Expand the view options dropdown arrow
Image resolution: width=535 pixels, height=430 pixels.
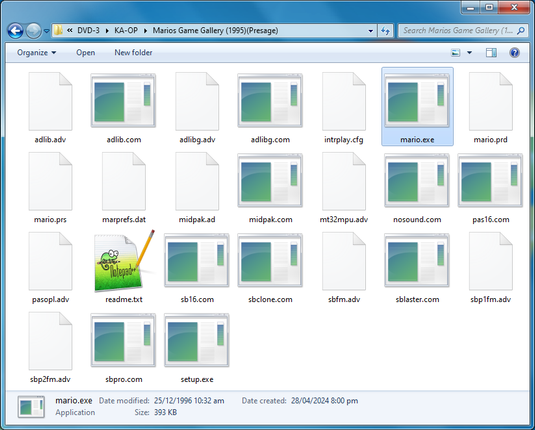click(x=469, y=53)
